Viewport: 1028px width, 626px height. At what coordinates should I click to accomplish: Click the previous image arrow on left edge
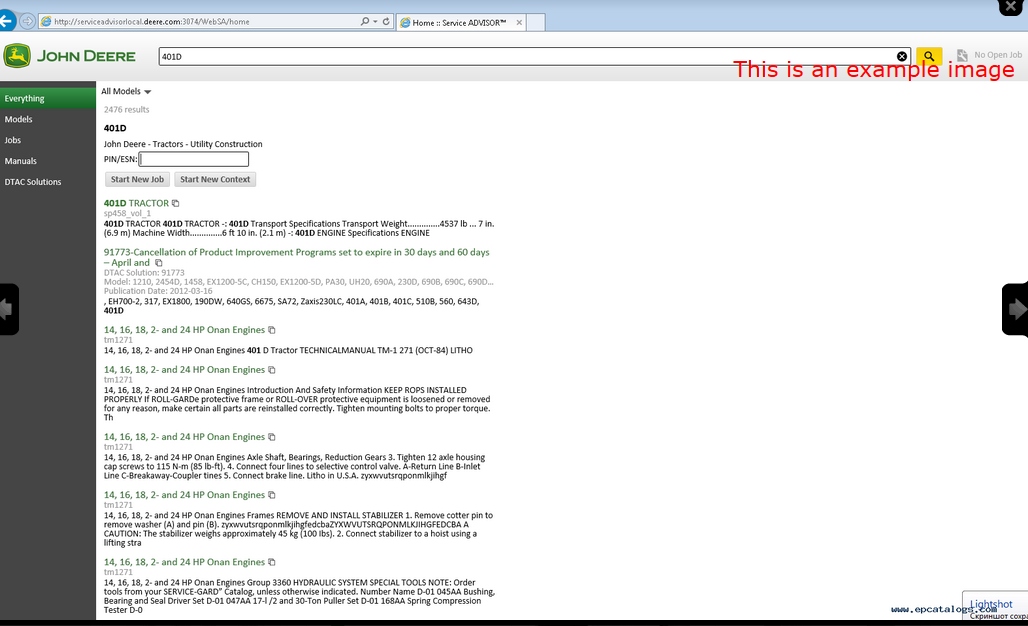click(x=8, y=309)
